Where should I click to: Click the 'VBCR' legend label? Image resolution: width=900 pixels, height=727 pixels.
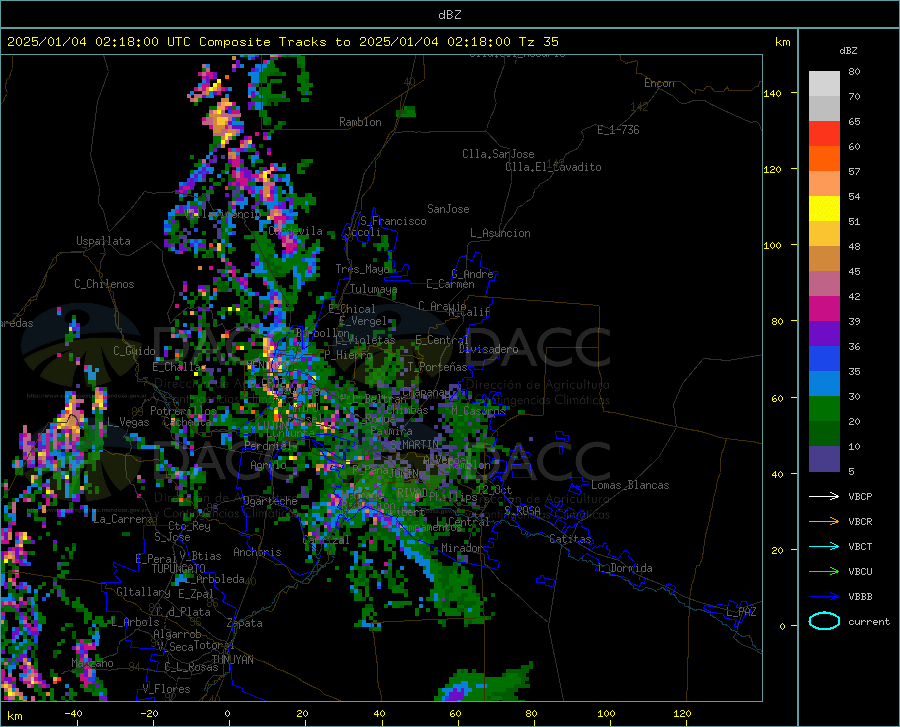pyautogui.click(x=860, y=521)
